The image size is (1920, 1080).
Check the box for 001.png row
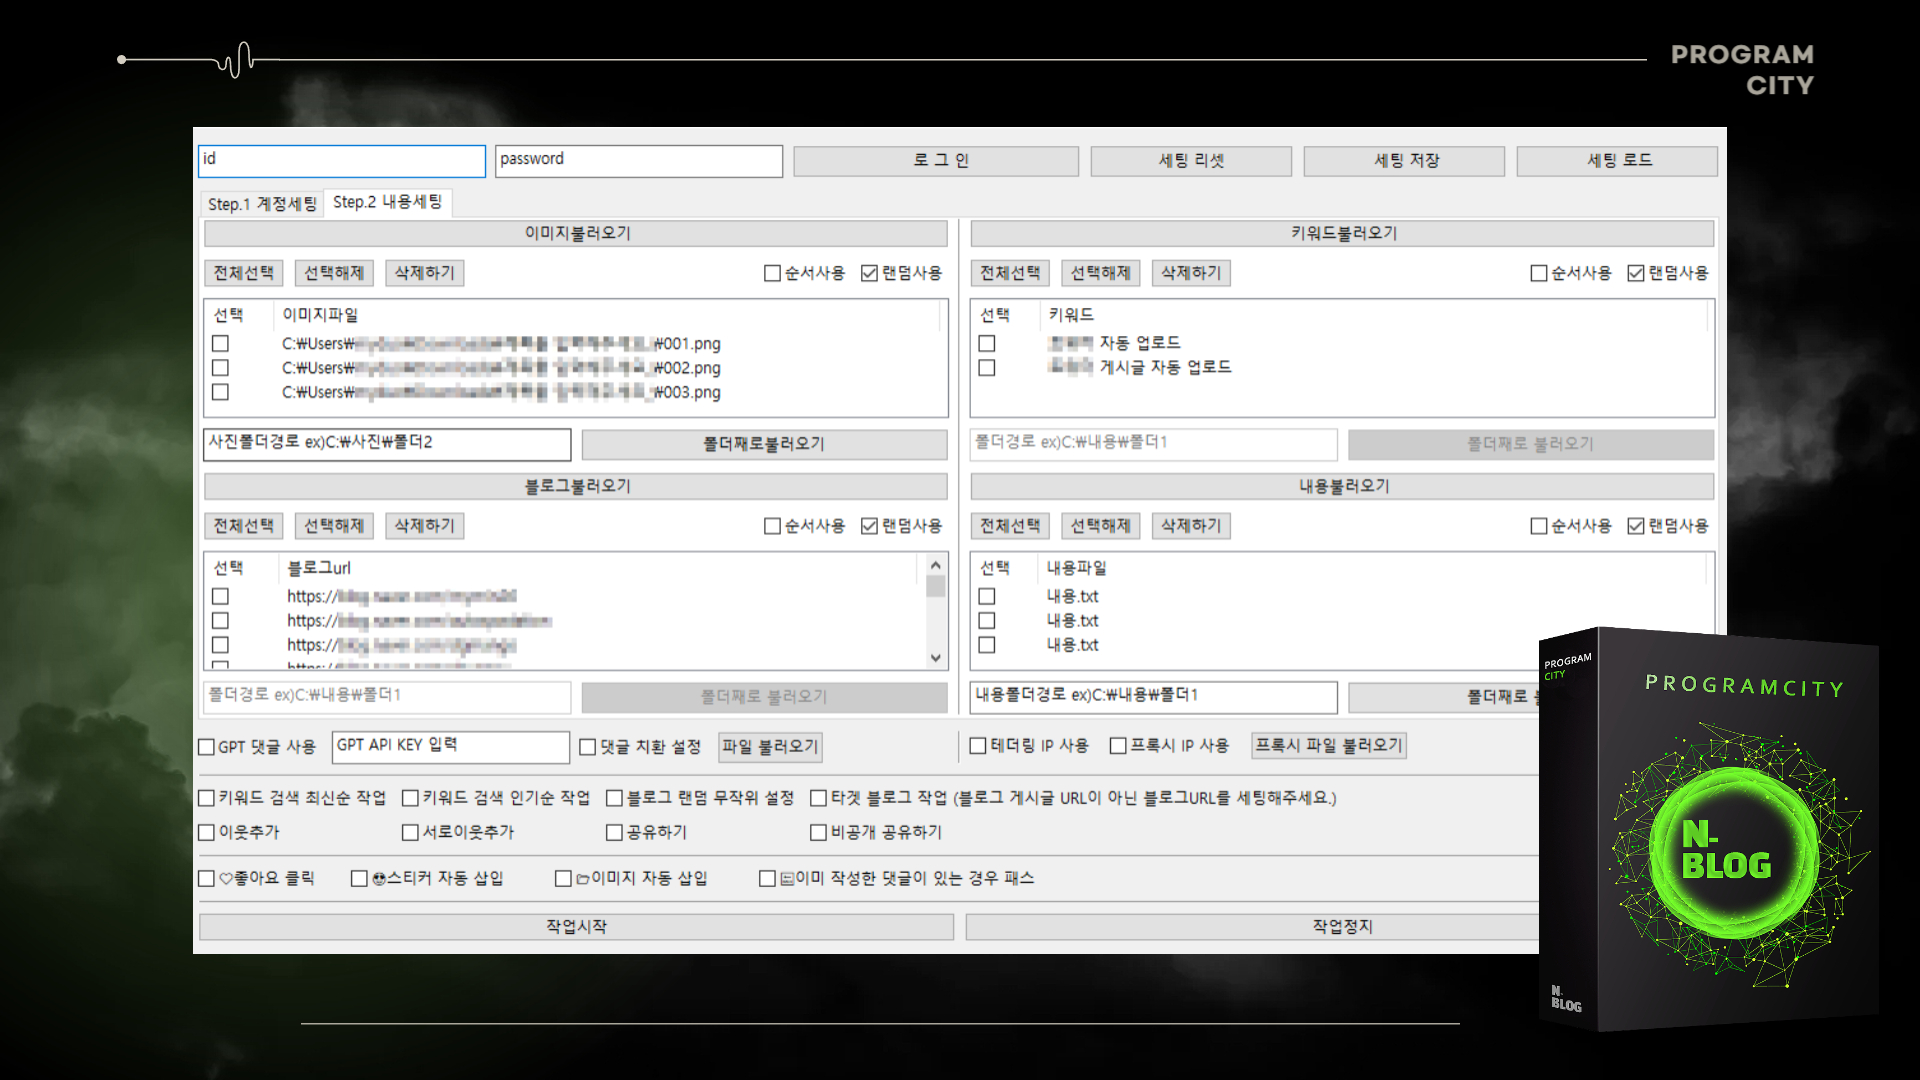coord(220,344)
